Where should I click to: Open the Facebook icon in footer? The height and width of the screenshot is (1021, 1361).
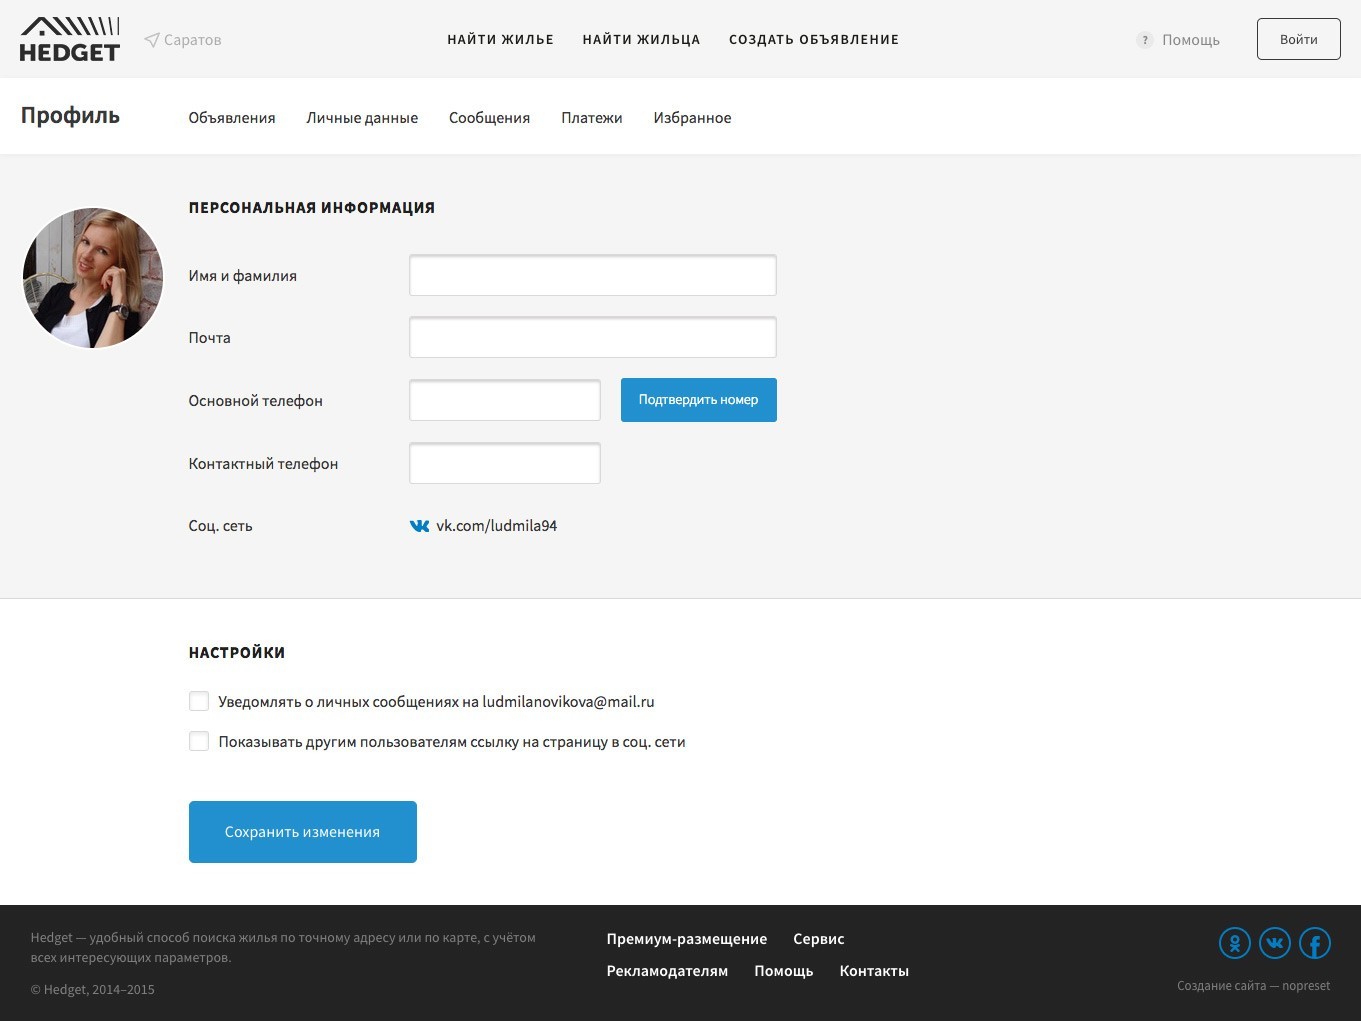[1315, 943]
